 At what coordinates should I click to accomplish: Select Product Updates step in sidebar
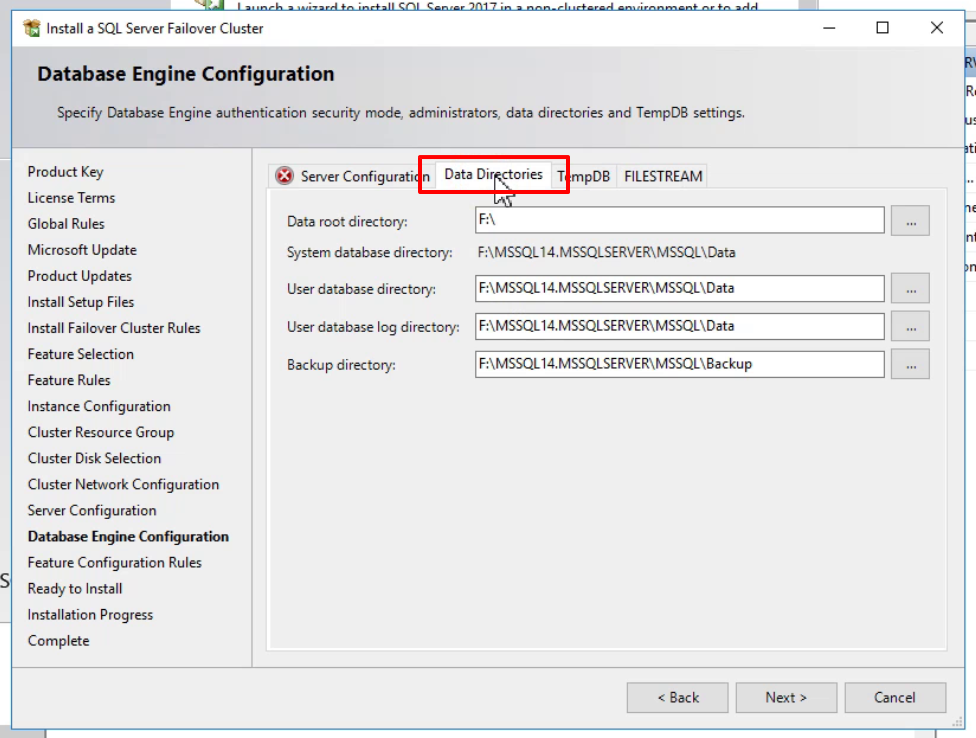(x=80, y=276)
